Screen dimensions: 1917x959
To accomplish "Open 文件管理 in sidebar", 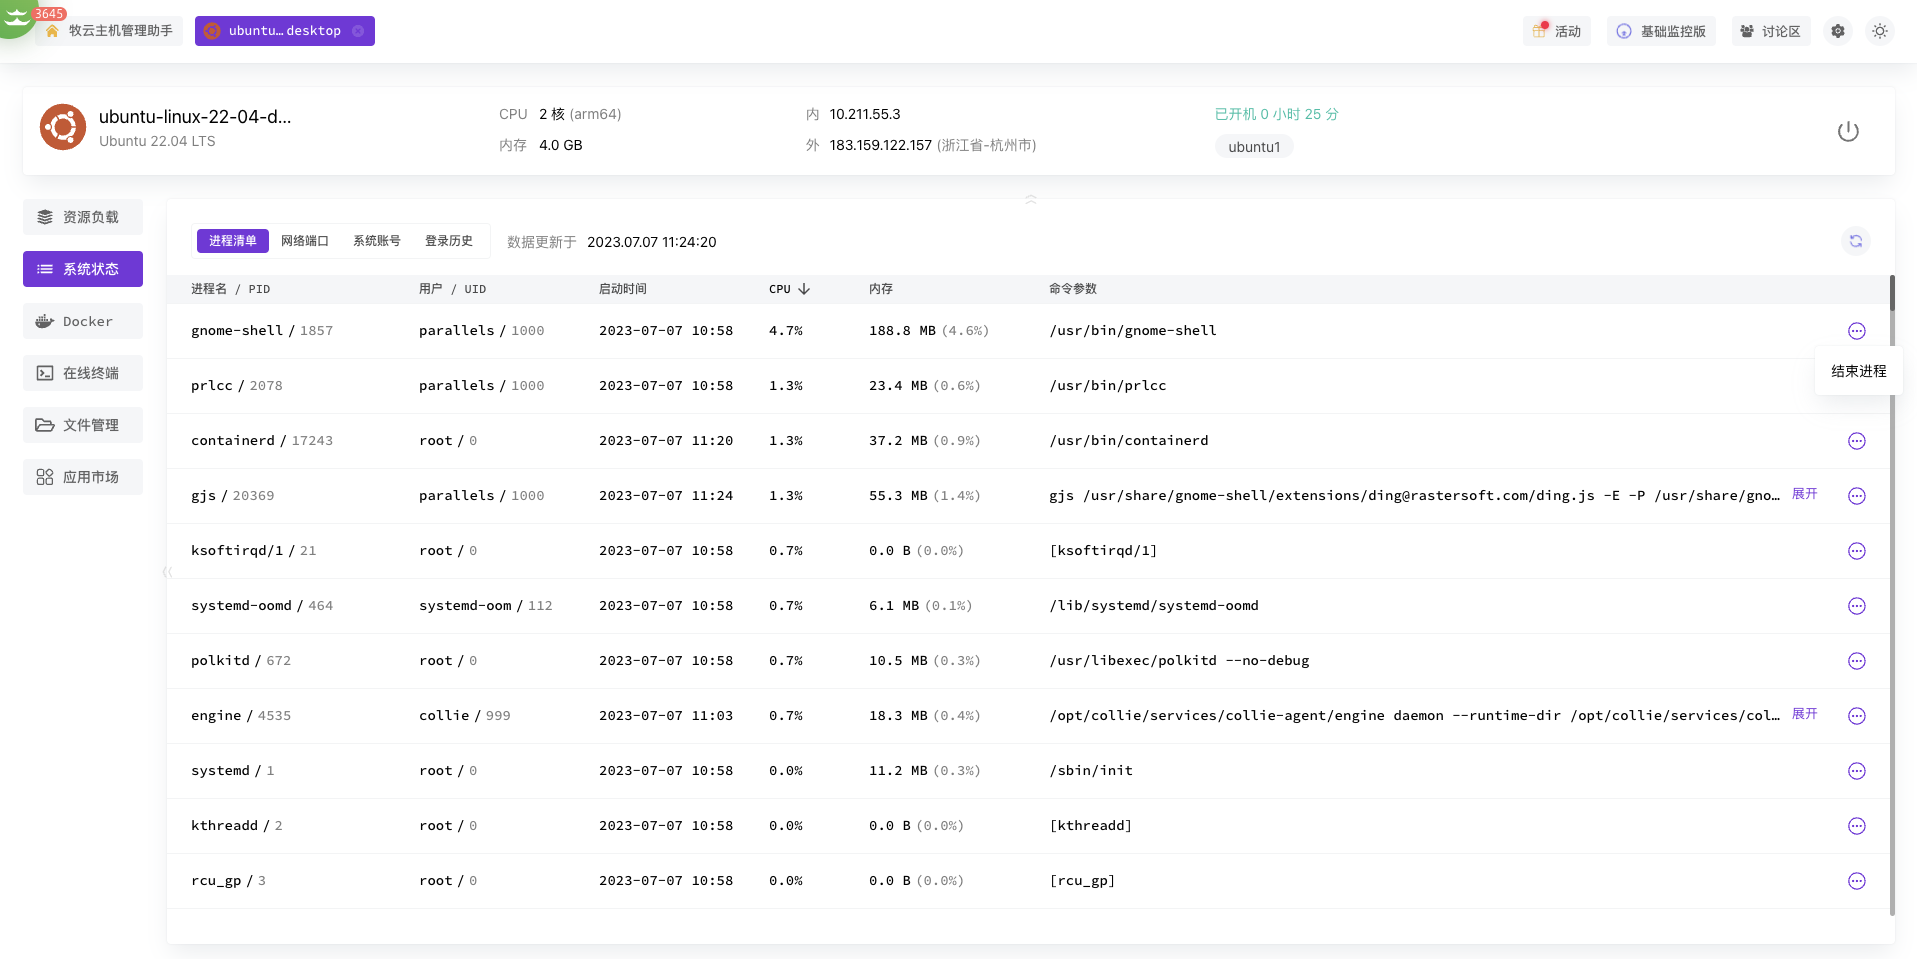I will 83,425.
